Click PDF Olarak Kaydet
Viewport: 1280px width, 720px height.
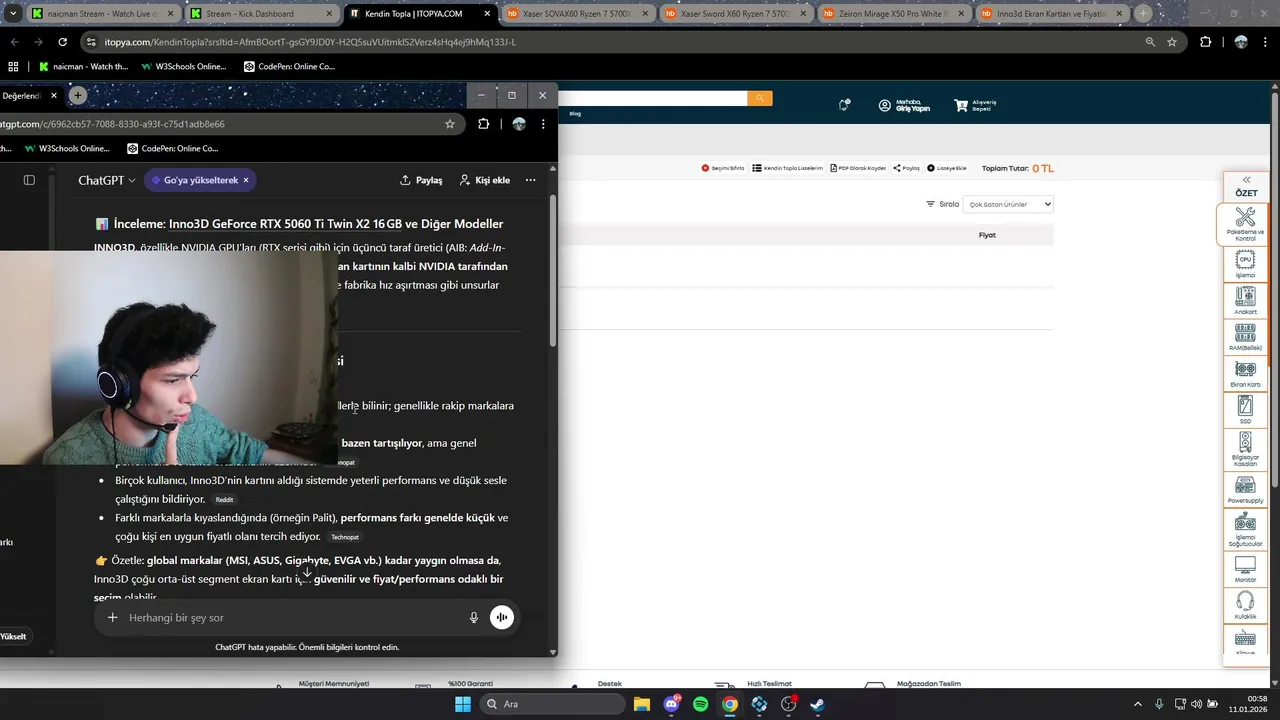tap(858, 168)
